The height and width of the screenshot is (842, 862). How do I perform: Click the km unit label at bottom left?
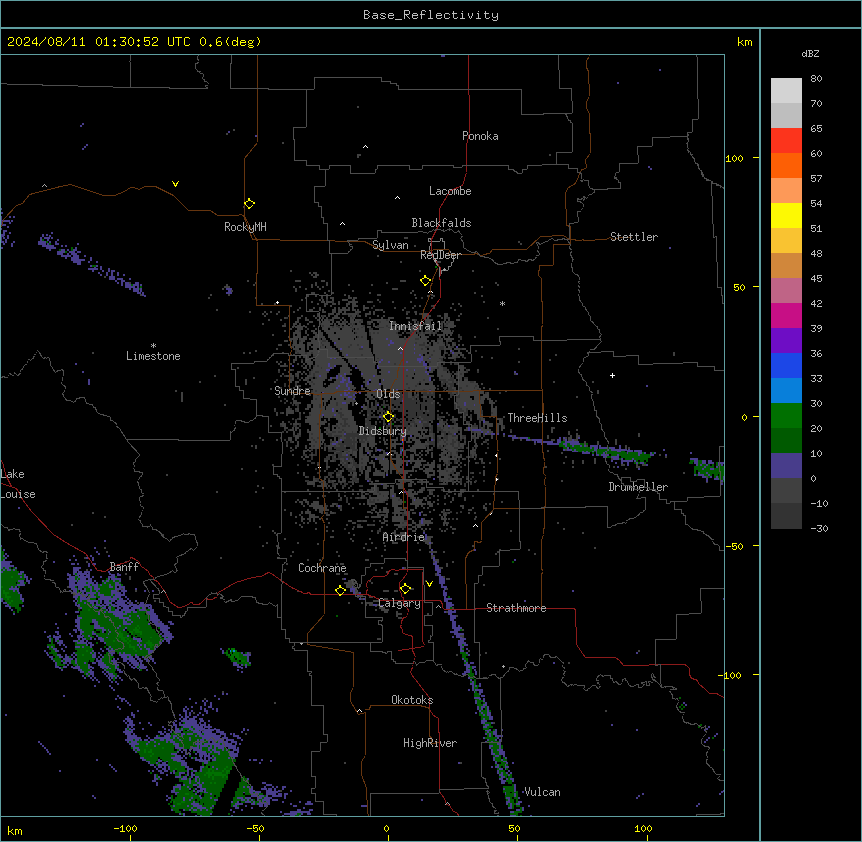(x=15, y=831)
